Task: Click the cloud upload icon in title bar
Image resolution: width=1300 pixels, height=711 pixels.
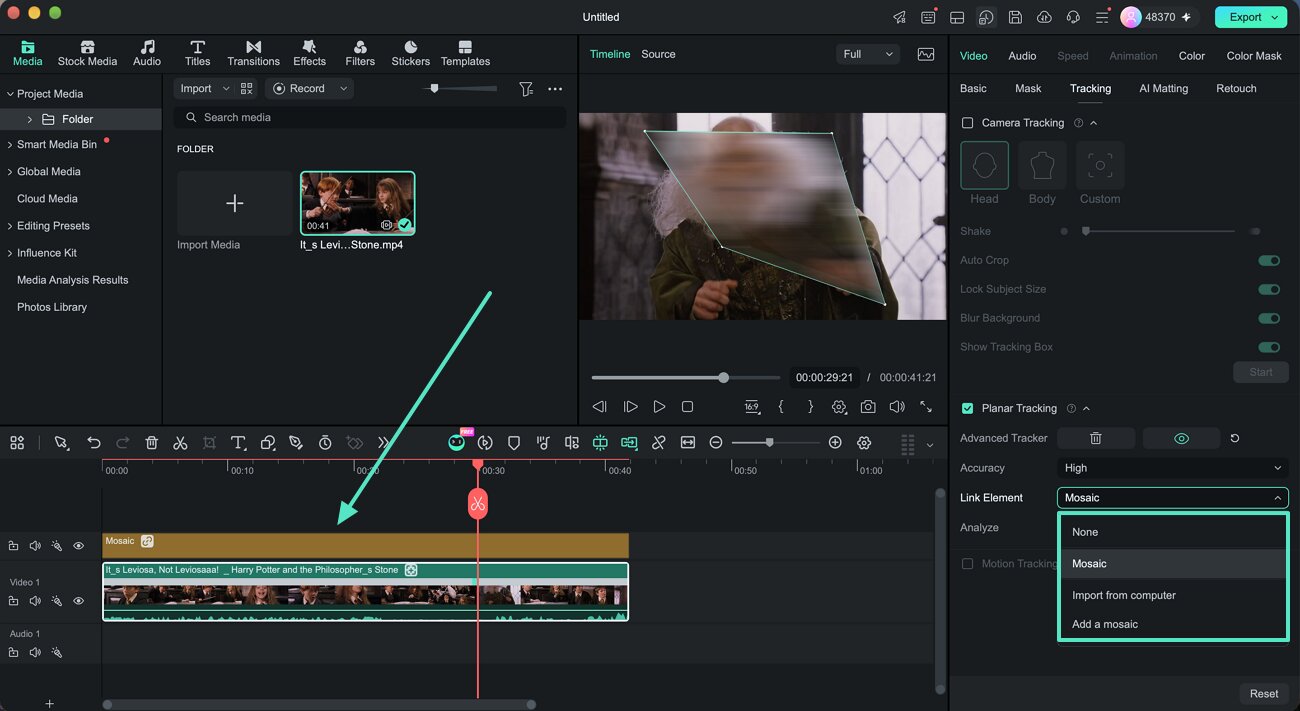Action: tap(1044, 17)
